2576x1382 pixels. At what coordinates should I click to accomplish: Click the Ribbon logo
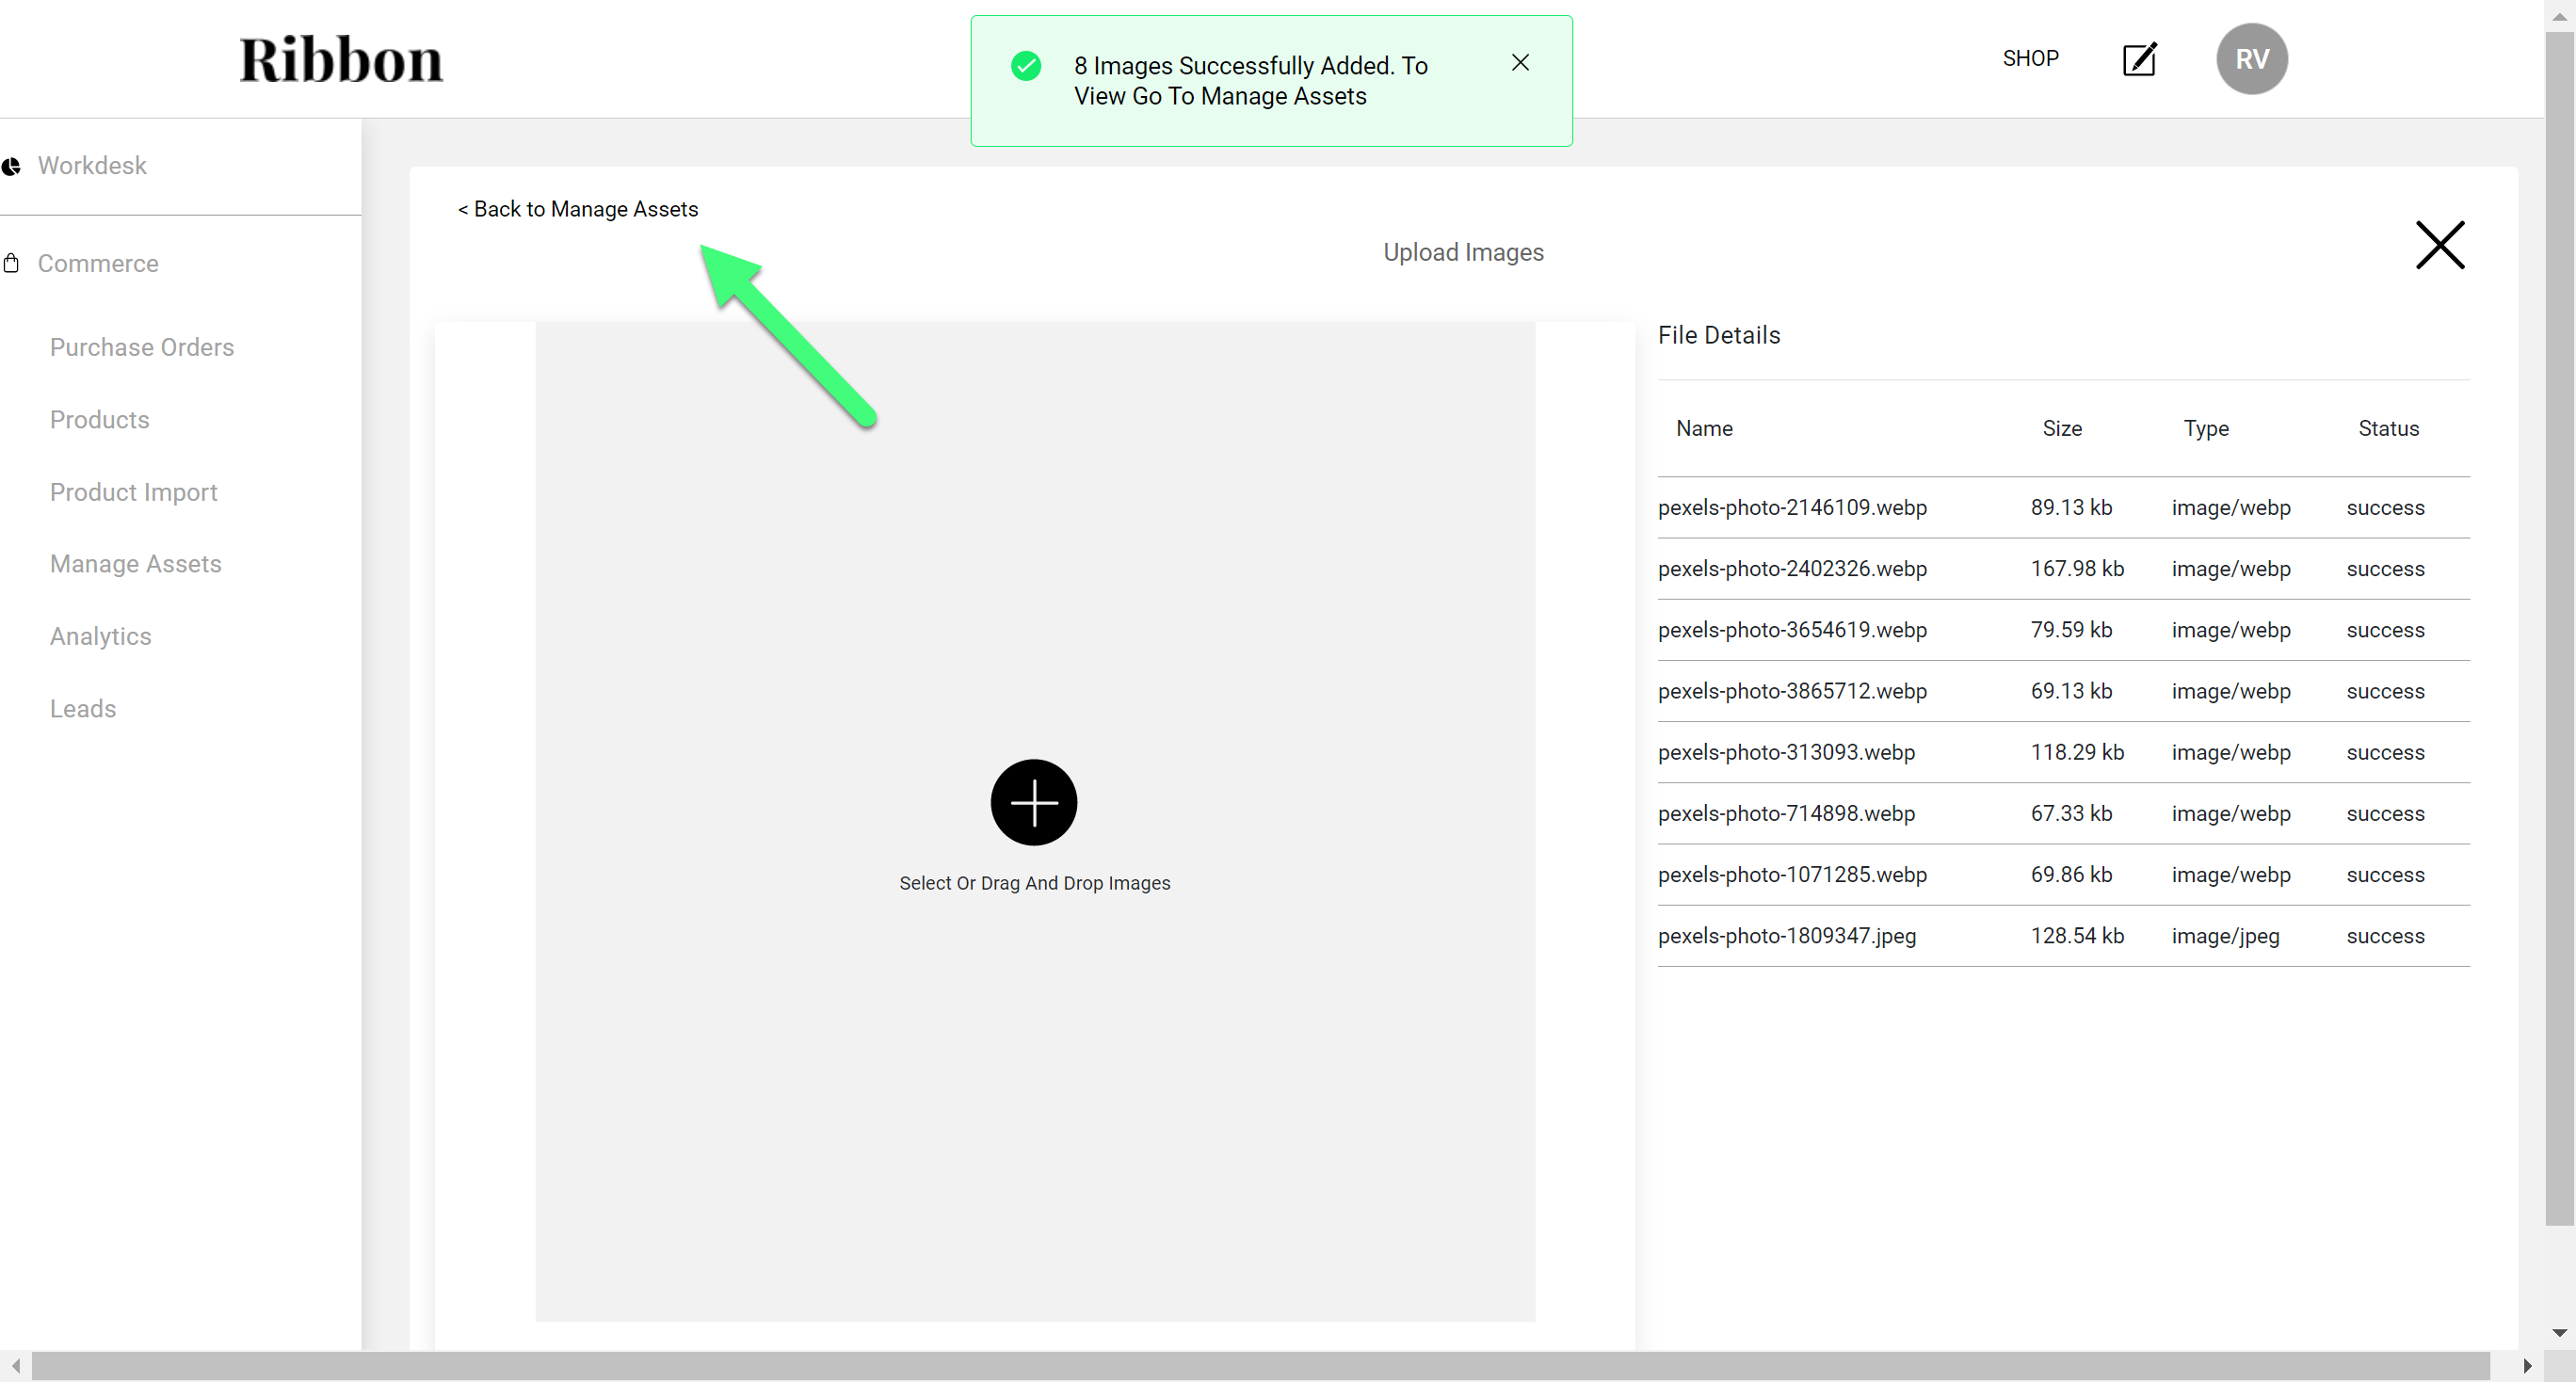[340, 59]
